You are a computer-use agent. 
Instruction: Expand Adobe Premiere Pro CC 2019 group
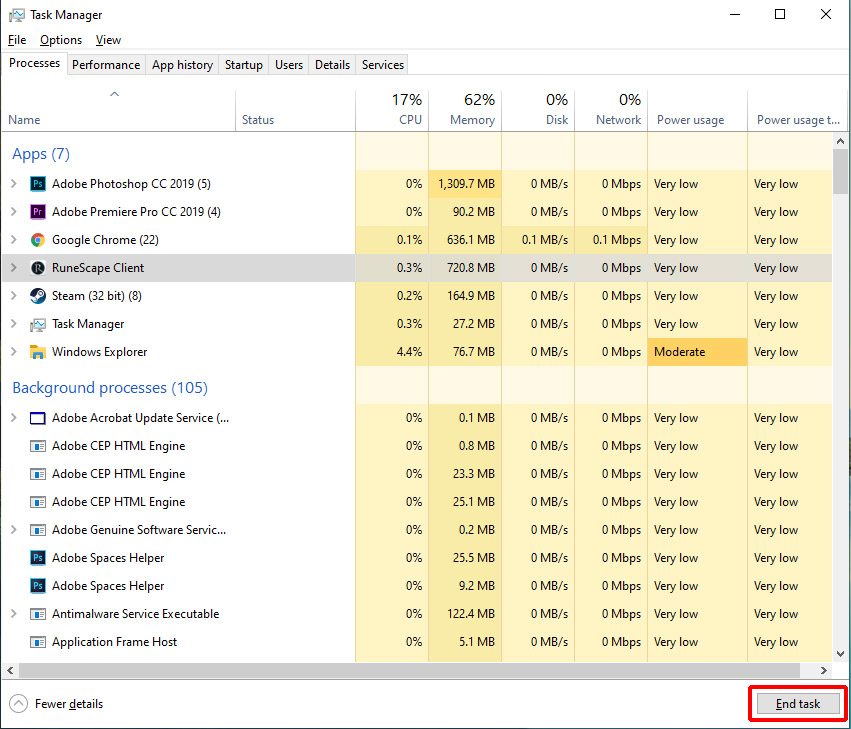(14, 212)
